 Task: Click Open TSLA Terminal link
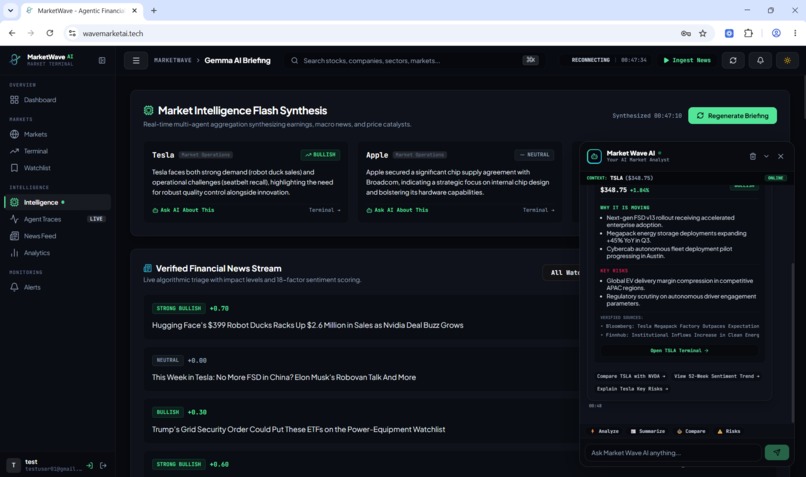679,351
